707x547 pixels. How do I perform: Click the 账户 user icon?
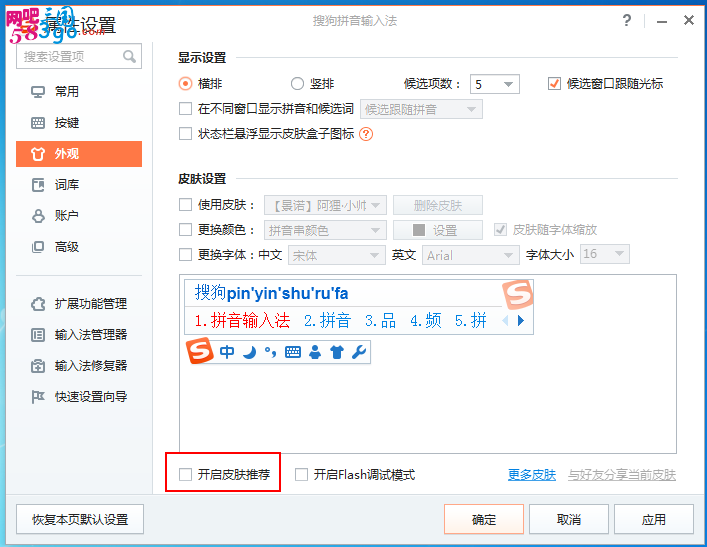[x=38, y=216]
